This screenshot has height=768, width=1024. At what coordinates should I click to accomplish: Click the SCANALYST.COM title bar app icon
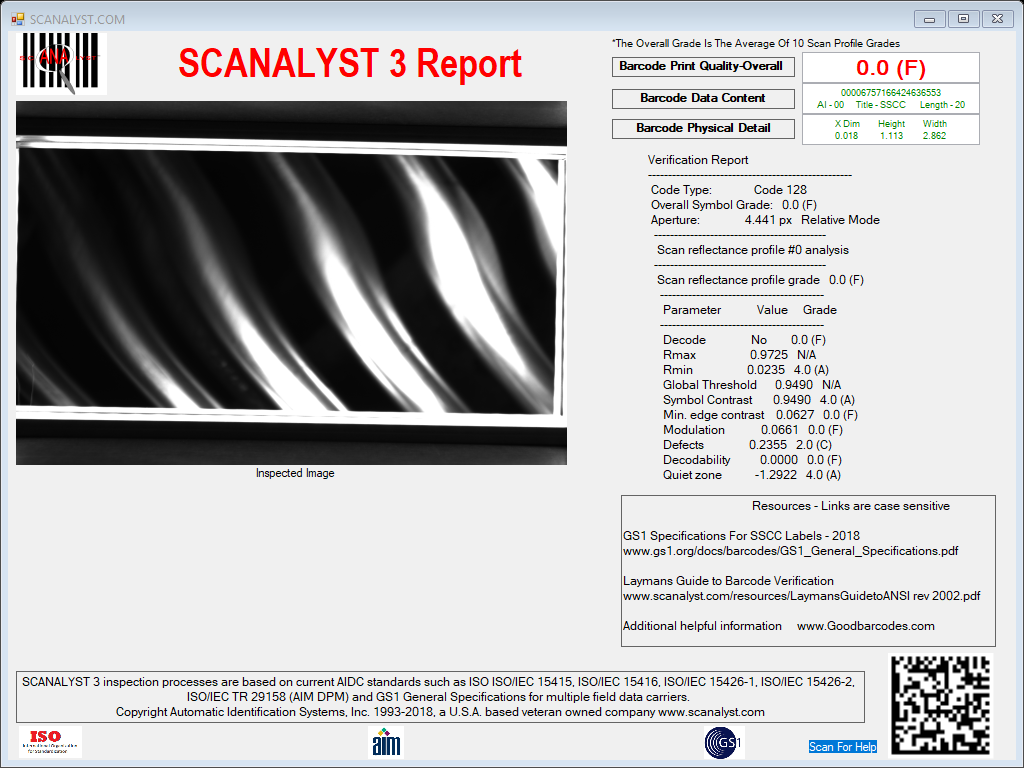click(18, 19)
